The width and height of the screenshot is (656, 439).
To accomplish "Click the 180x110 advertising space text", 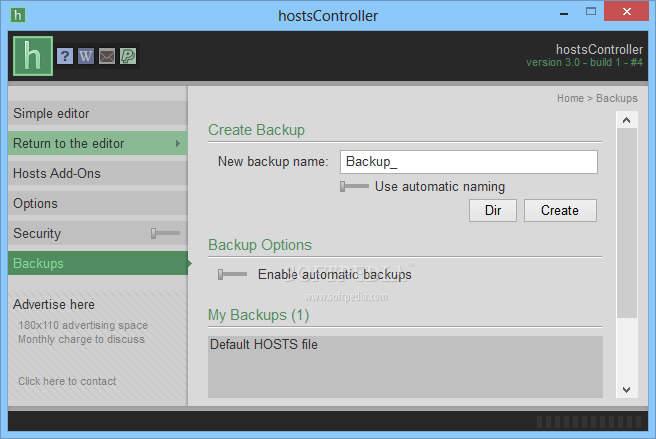I will (83, 325).
